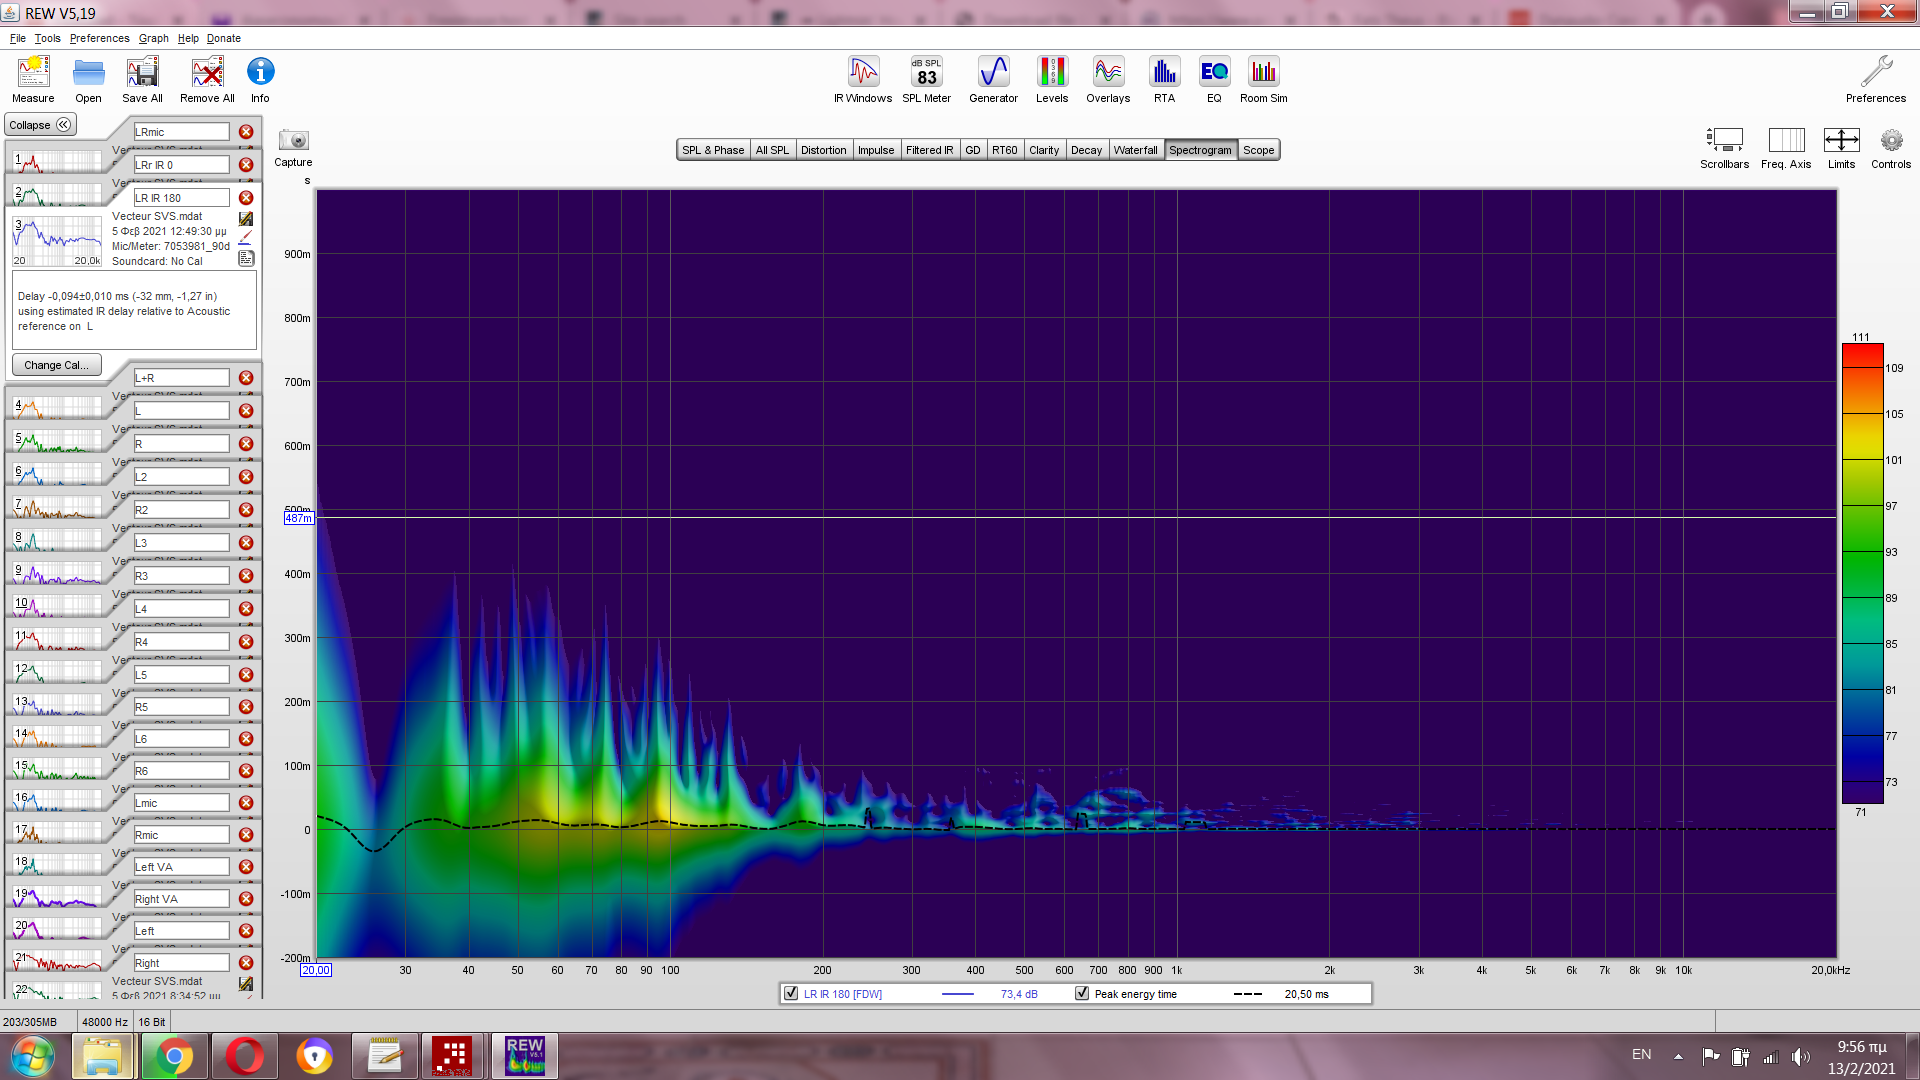Open Windows Start menu
The height and width of the screenshot is (1080, 1920).
33,1056
